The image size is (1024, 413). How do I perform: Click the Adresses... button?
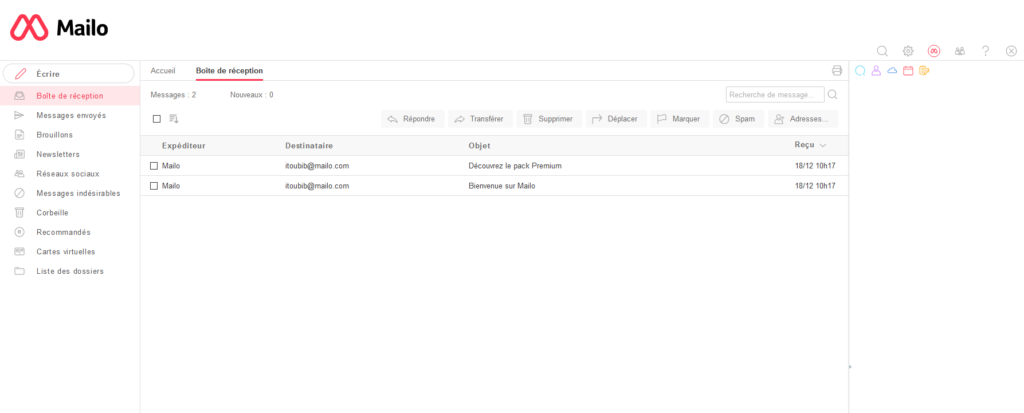(x=803, y=119)
